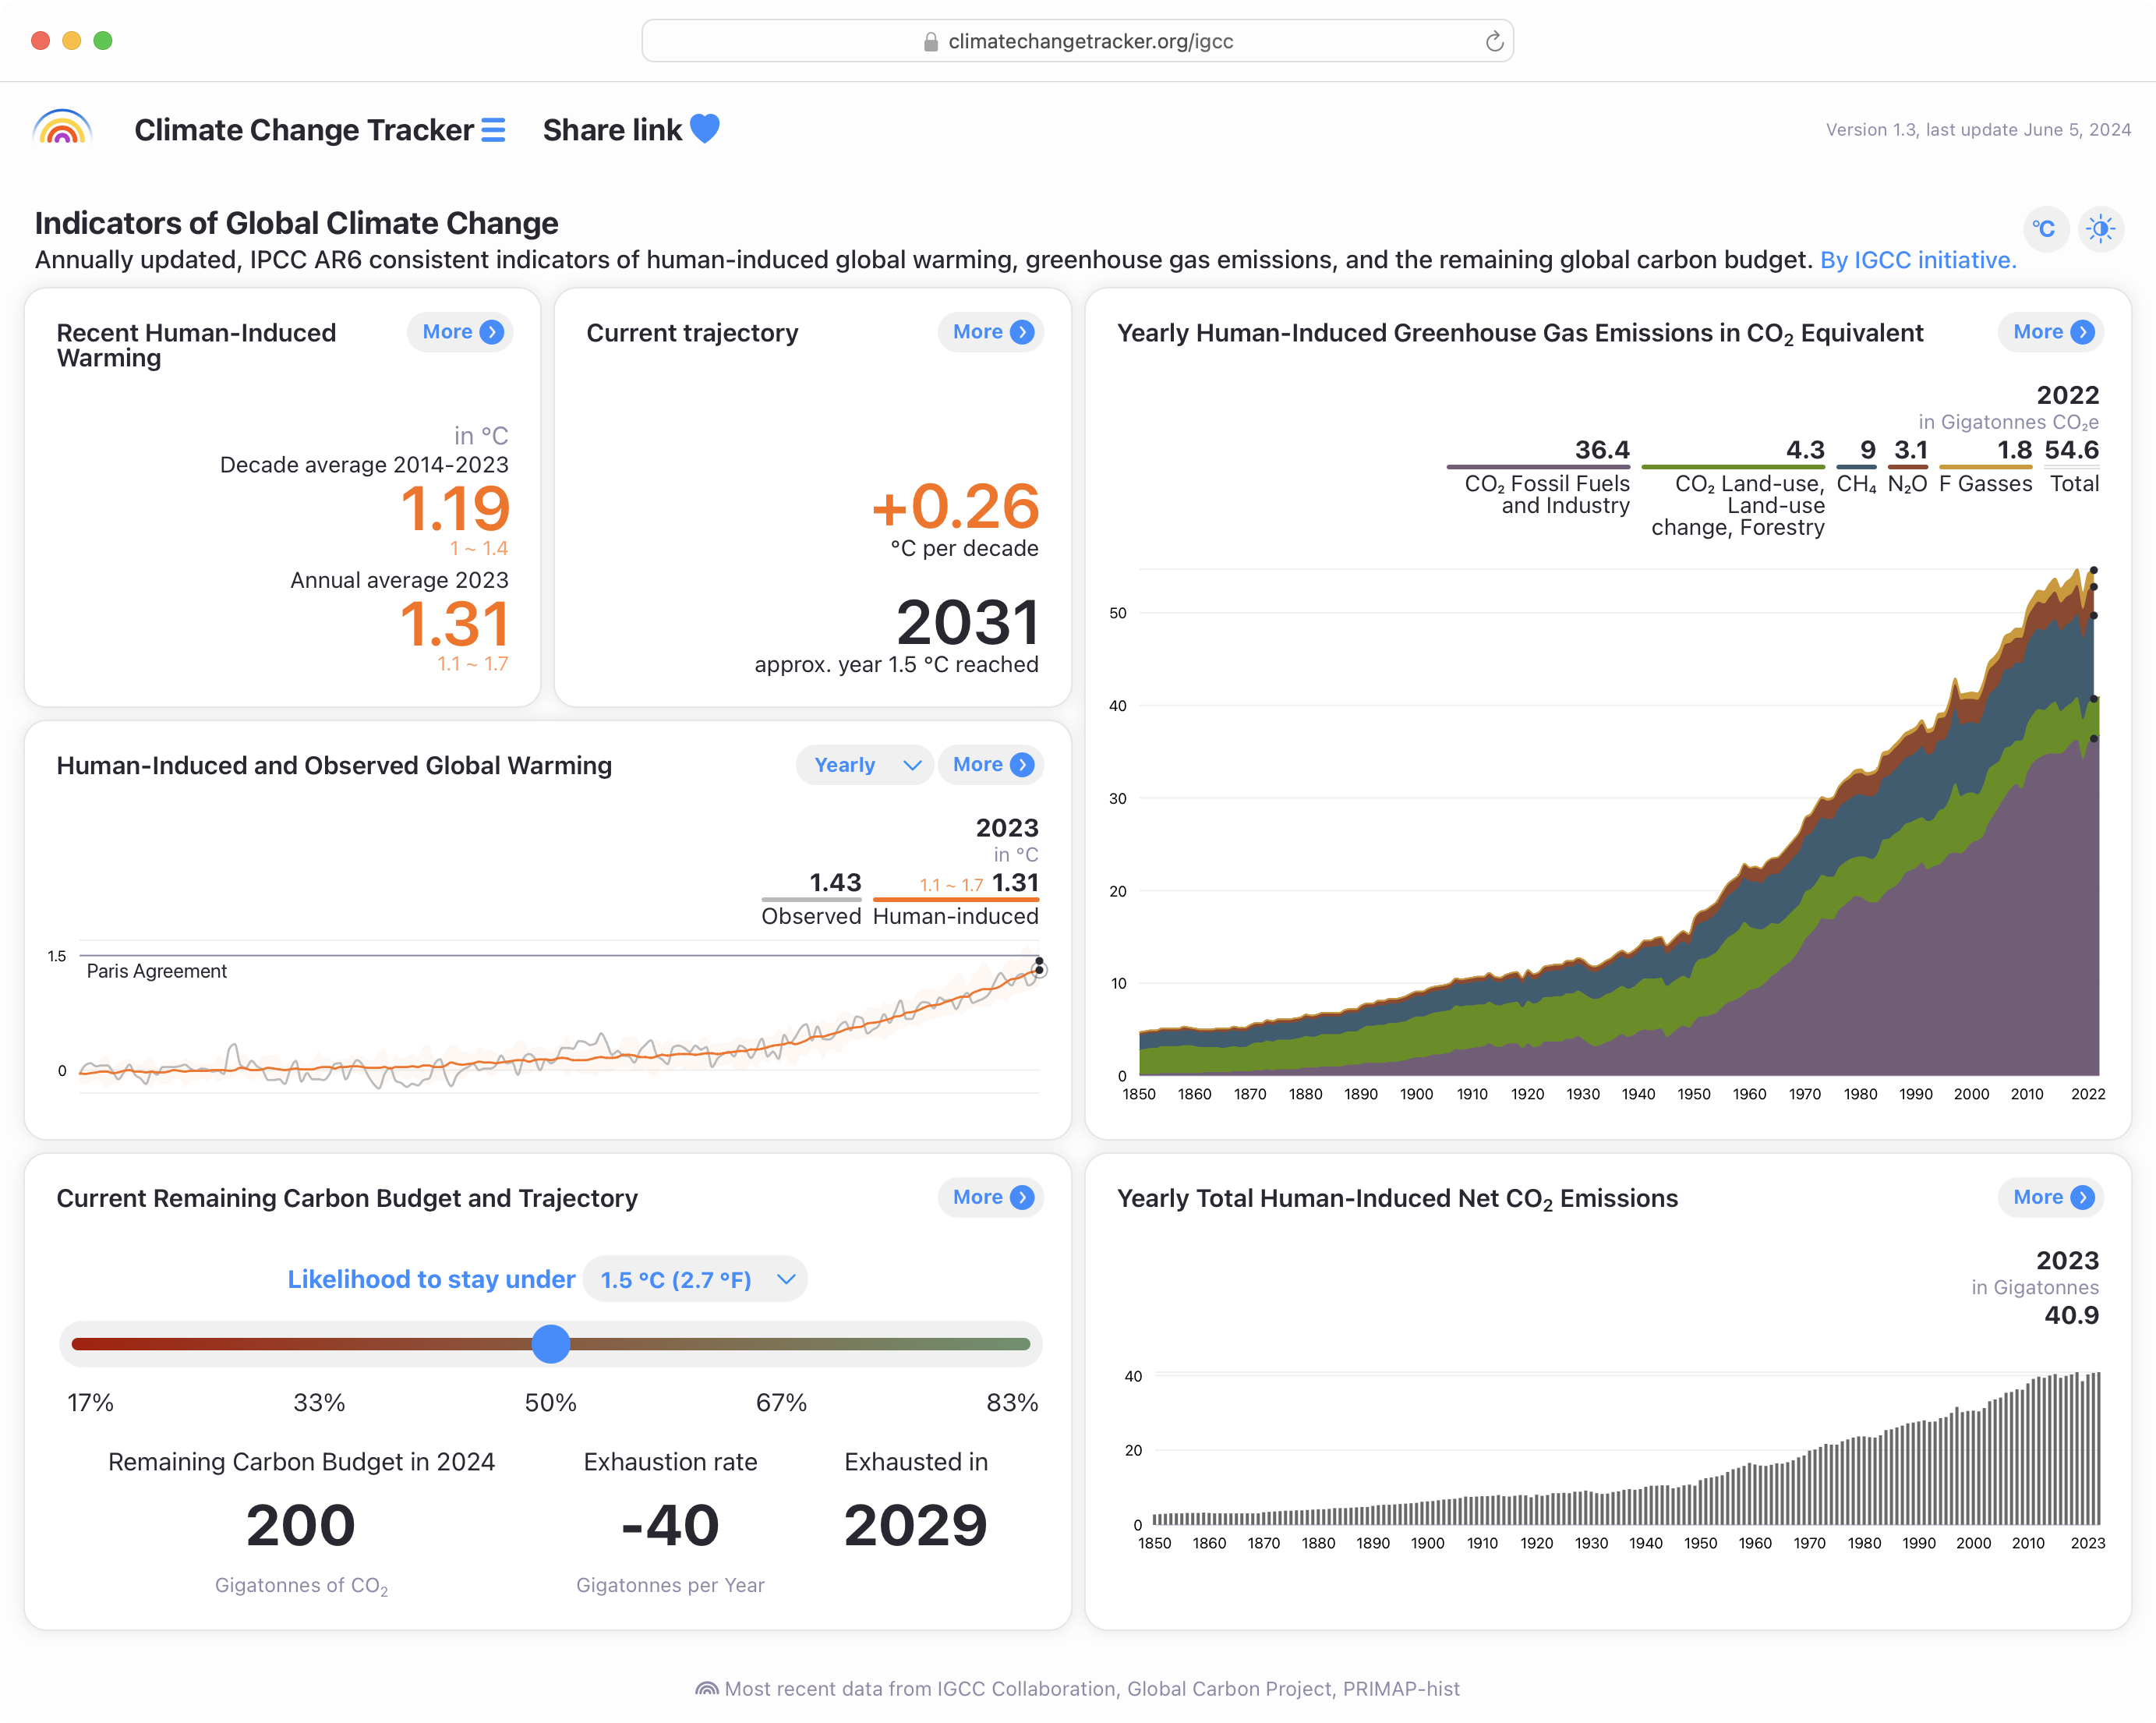Expand the Yearly dropdown in warming chart

865,765
